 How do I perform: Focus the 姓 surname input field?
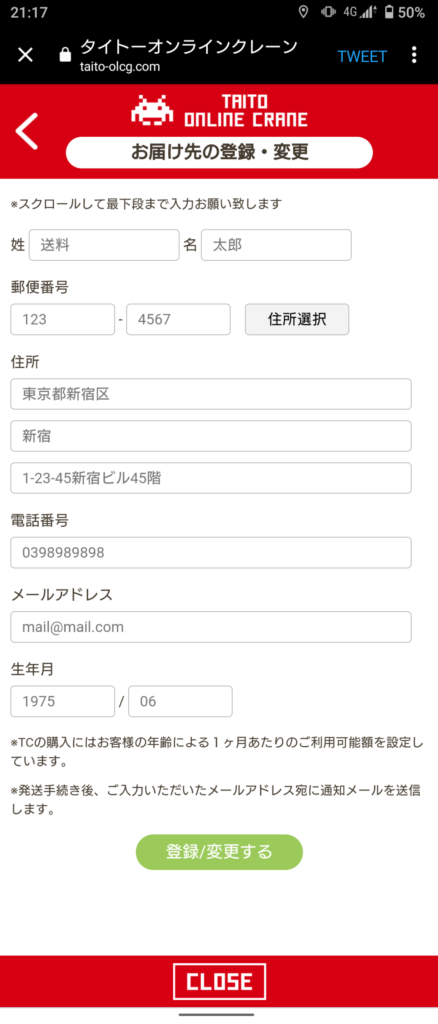click(104, 245)
